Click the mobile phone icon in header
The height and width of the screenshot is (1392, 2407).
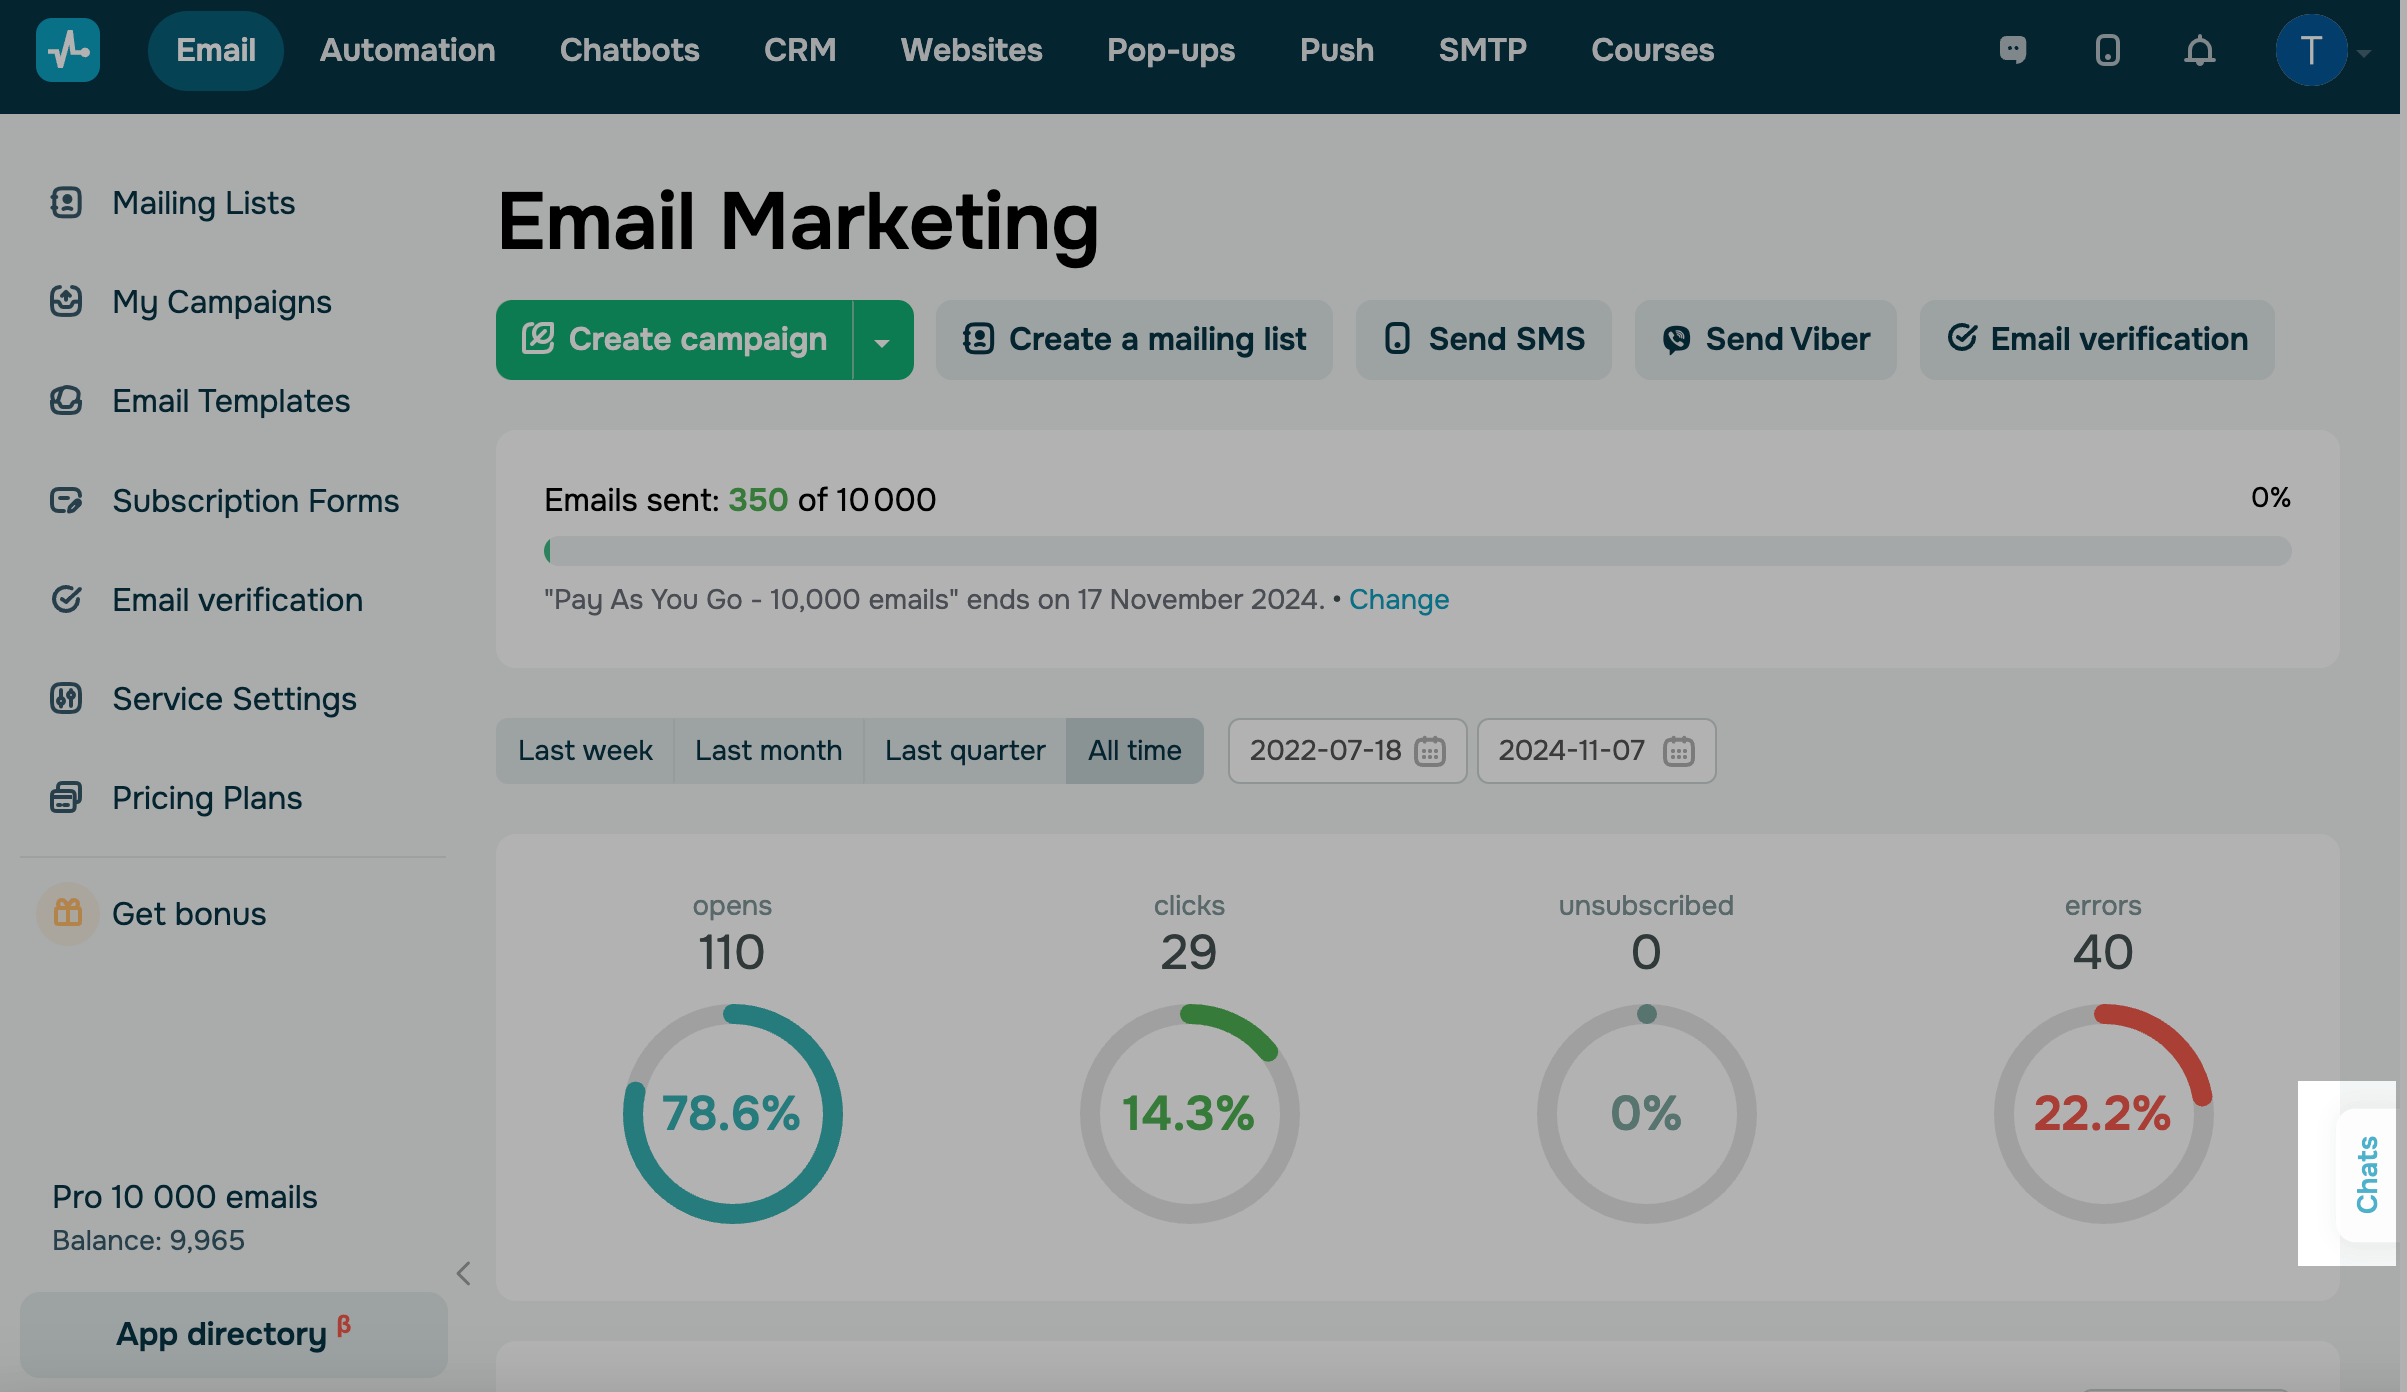pos(2107,50)
